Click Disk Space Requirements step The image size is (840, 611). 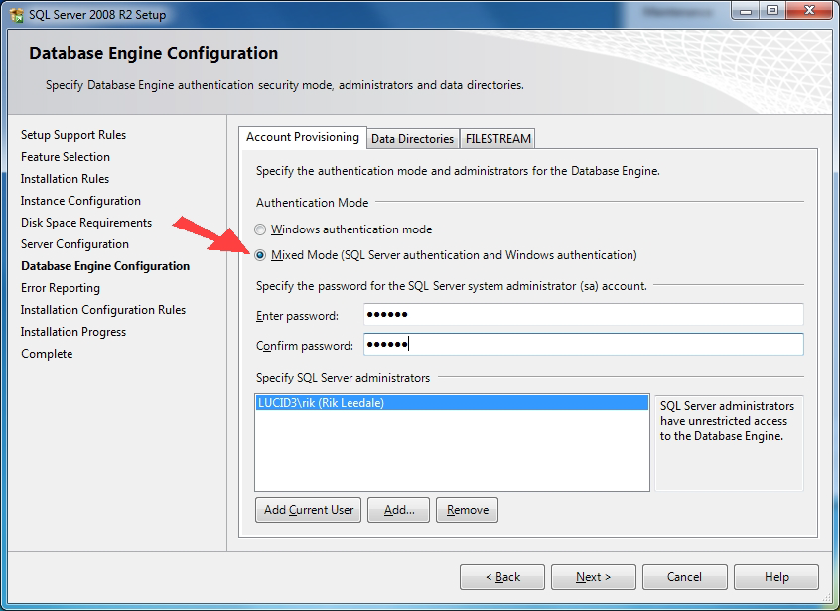pyautogui.click(x=86, y=223)
